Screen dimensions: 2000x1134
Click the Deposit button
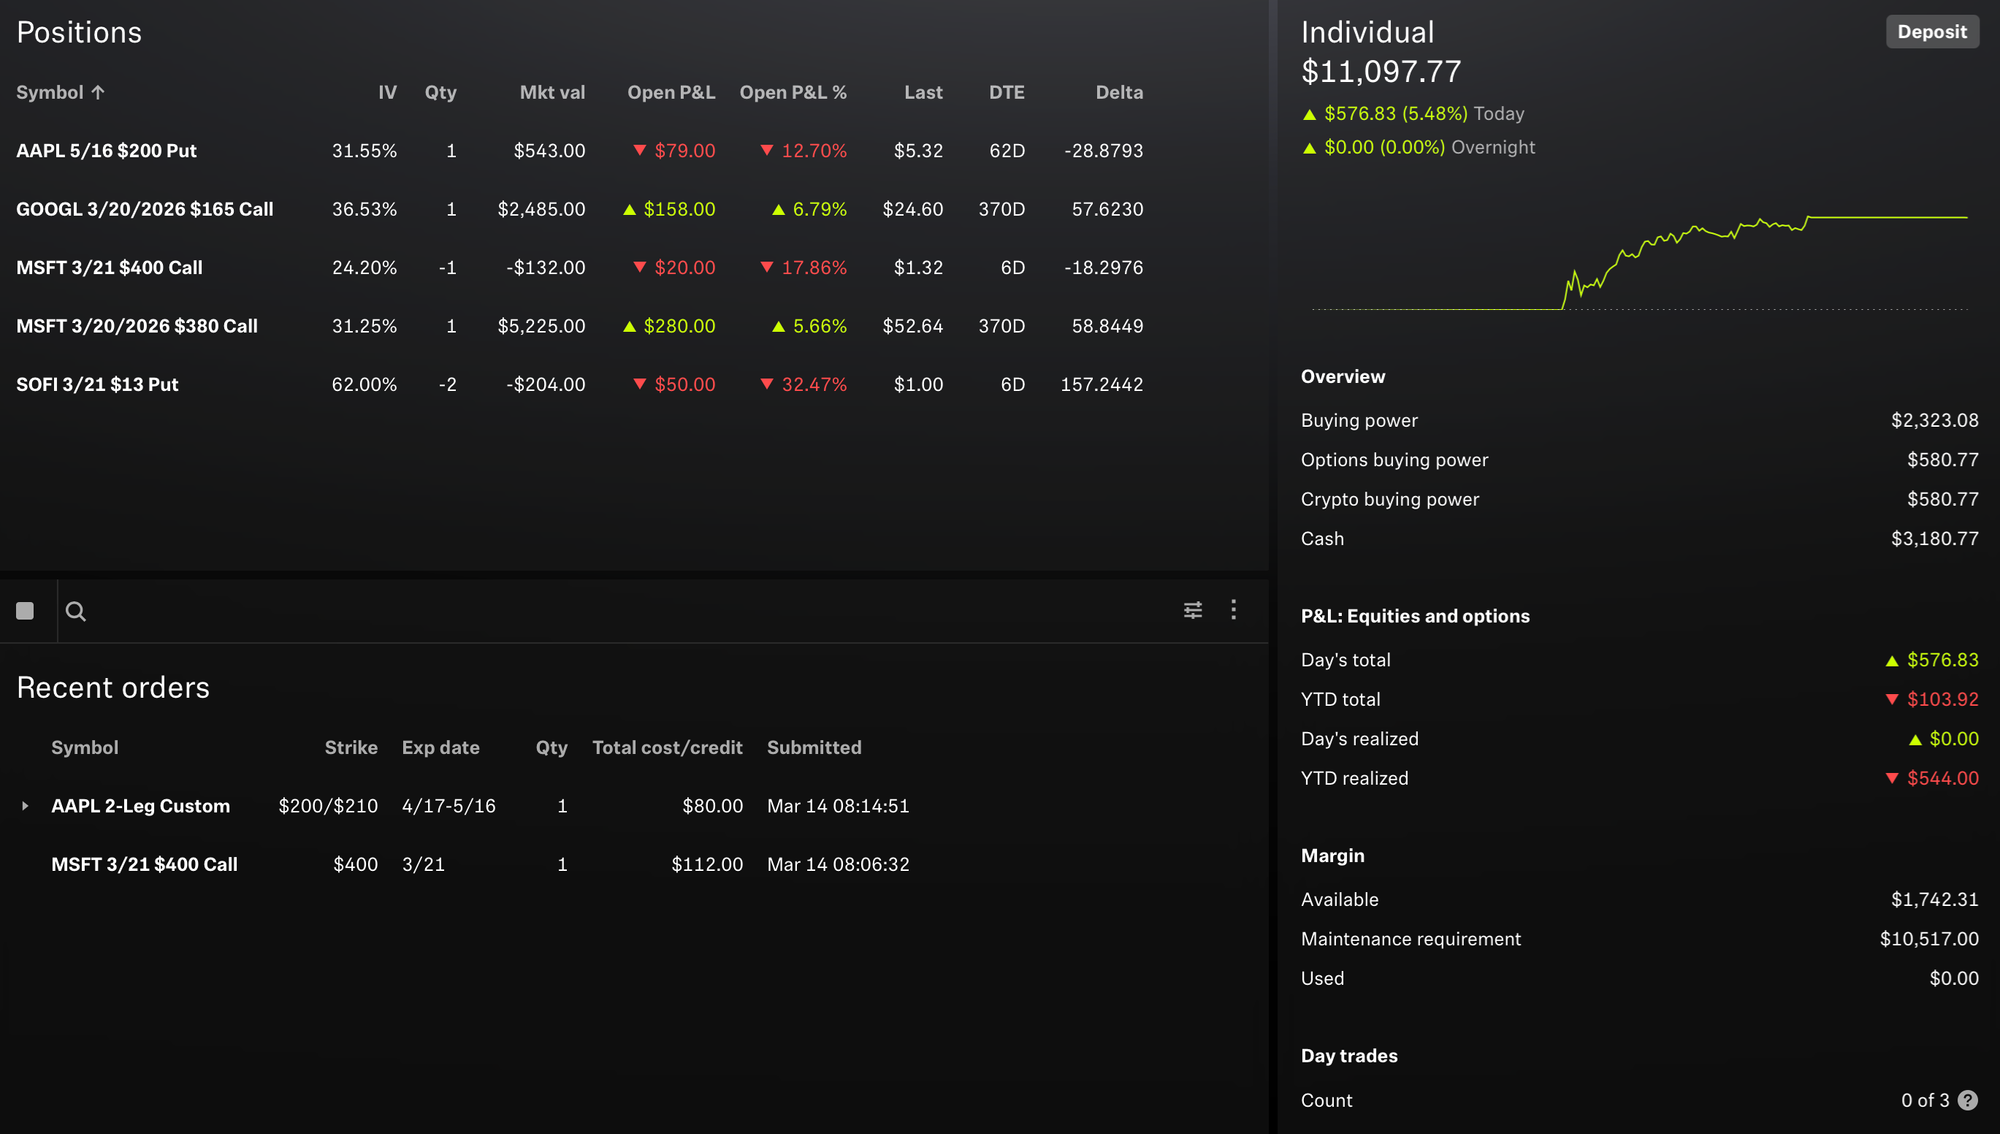[x=1932, y=32]
